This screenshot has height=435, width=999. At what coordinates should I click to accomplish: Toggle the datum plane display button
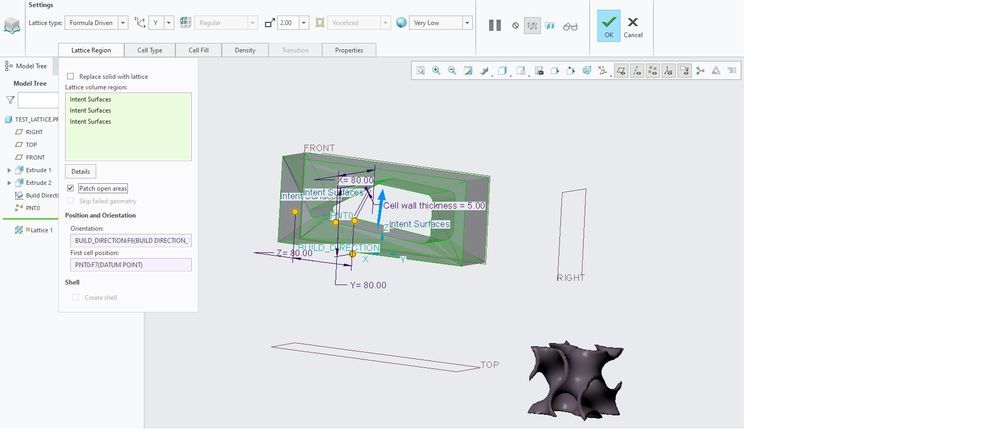coord(621,71)
